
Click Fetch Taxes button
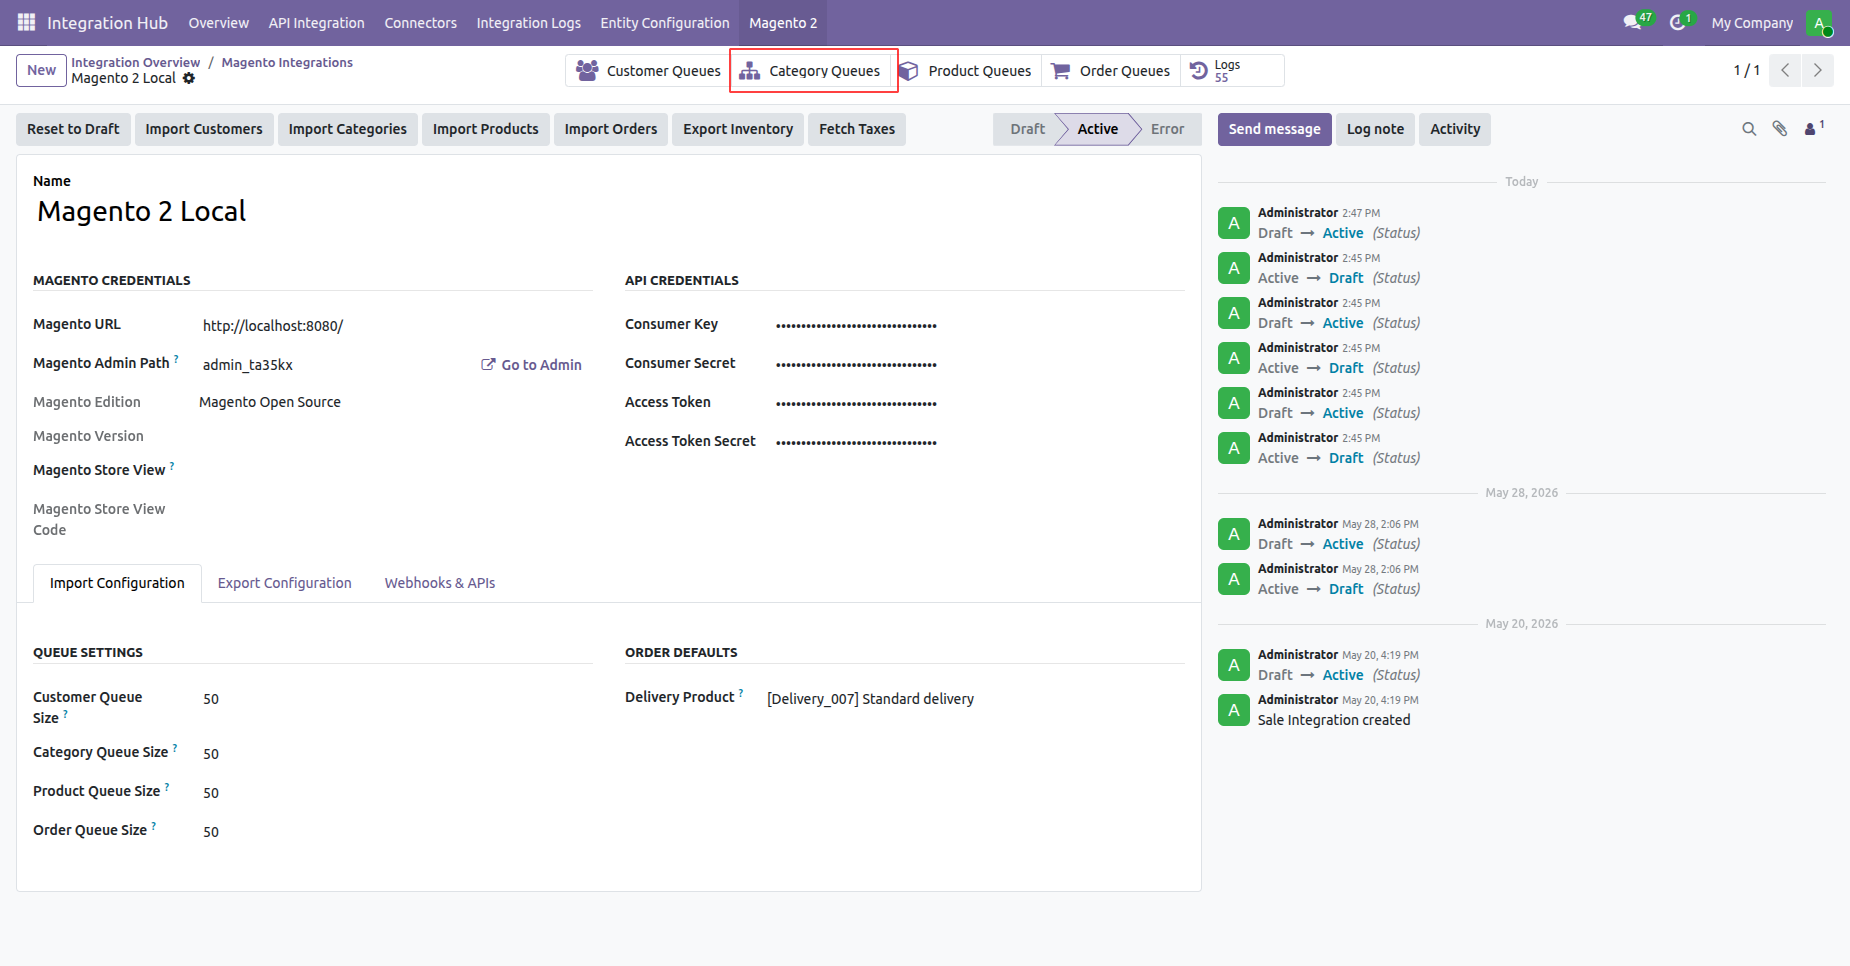(x=857, y=129)
